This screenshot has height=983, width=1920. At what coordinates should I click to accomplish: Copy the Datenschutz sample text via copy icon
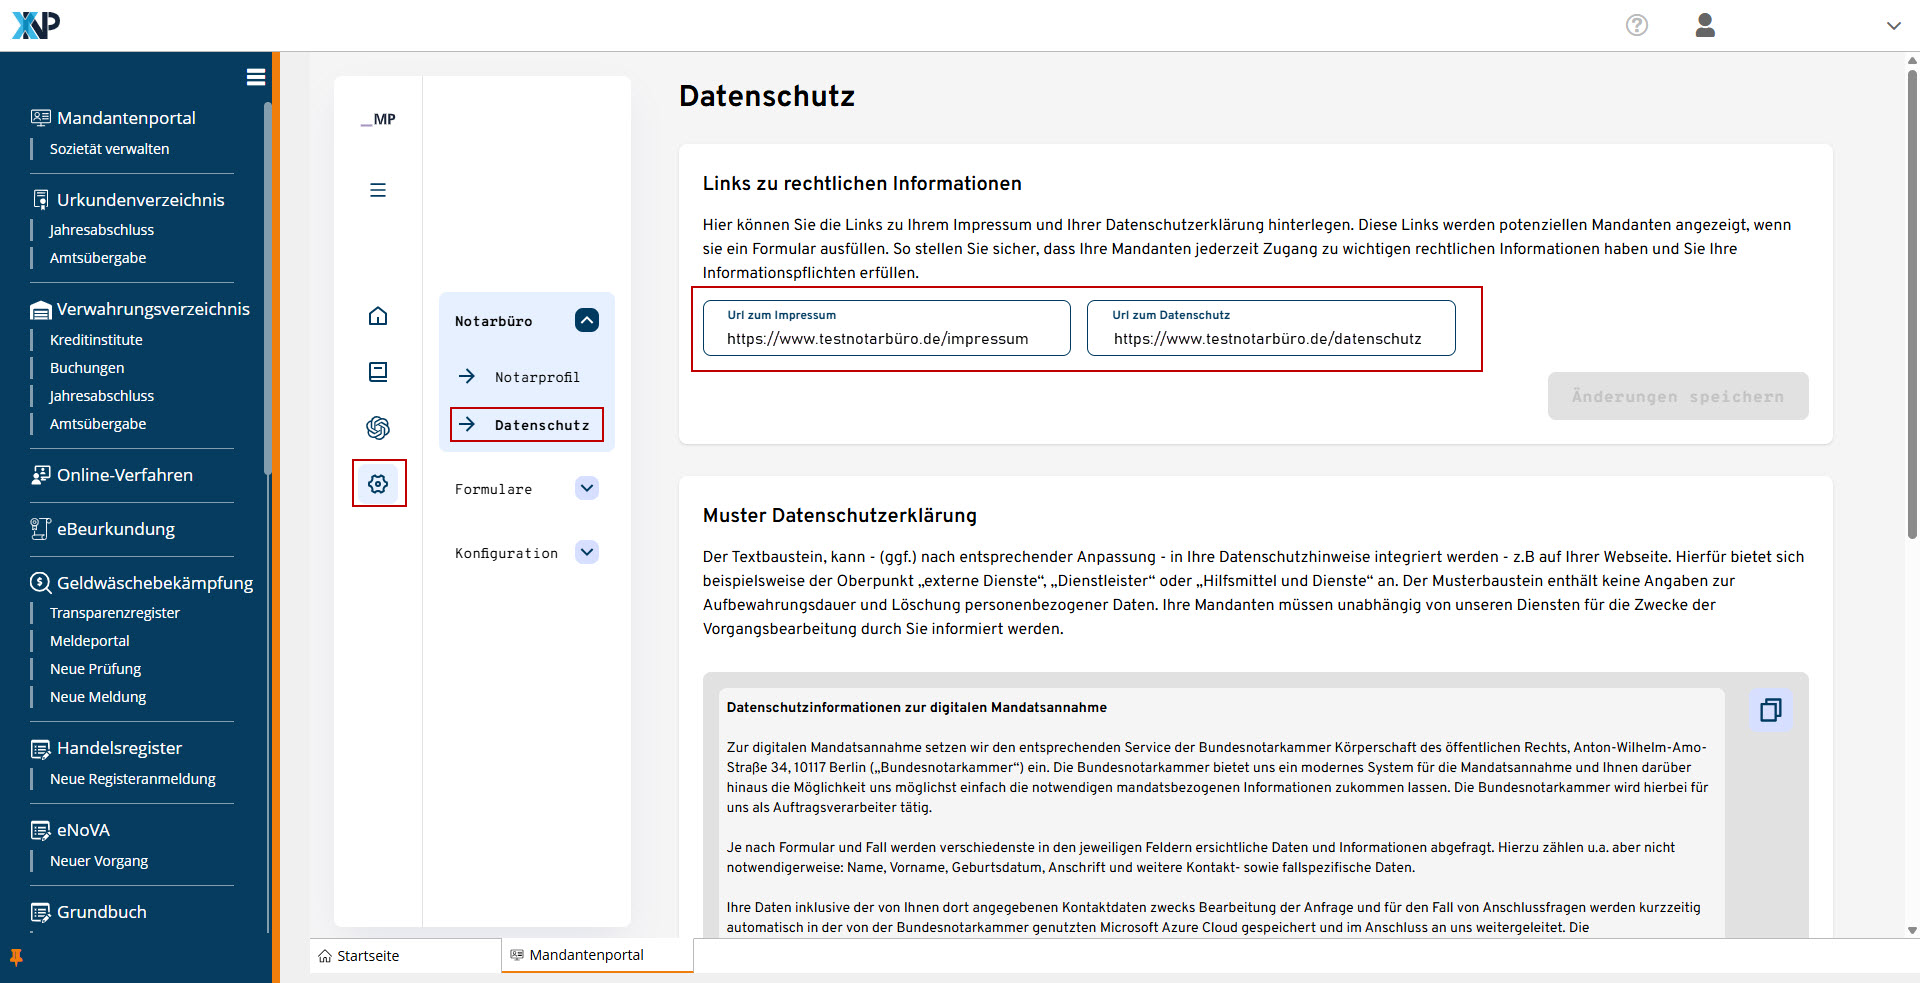click(1770, 710)
